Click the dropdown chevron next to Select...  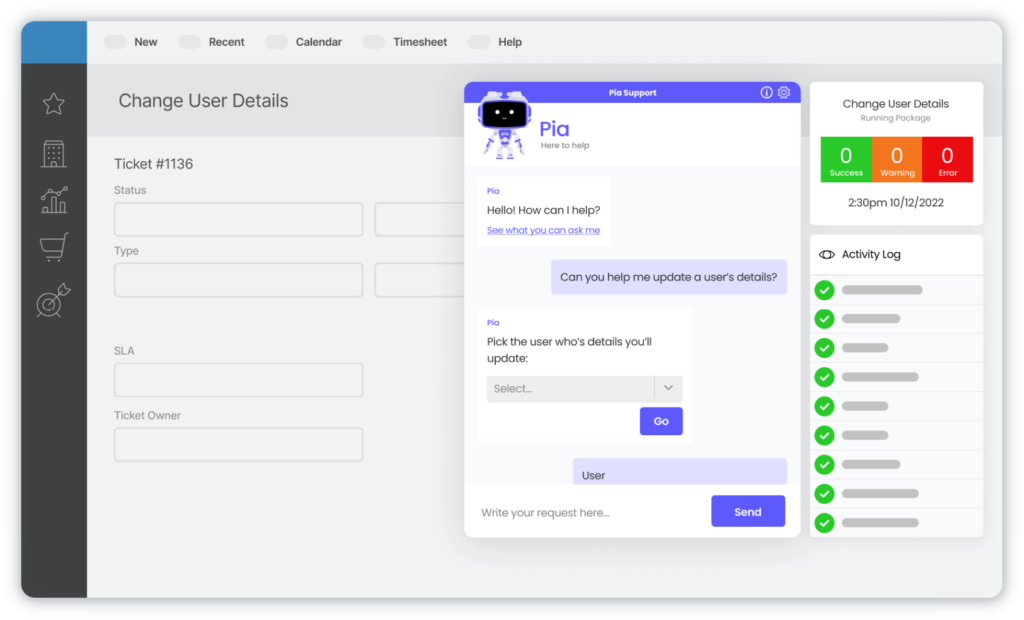[668, 388]
